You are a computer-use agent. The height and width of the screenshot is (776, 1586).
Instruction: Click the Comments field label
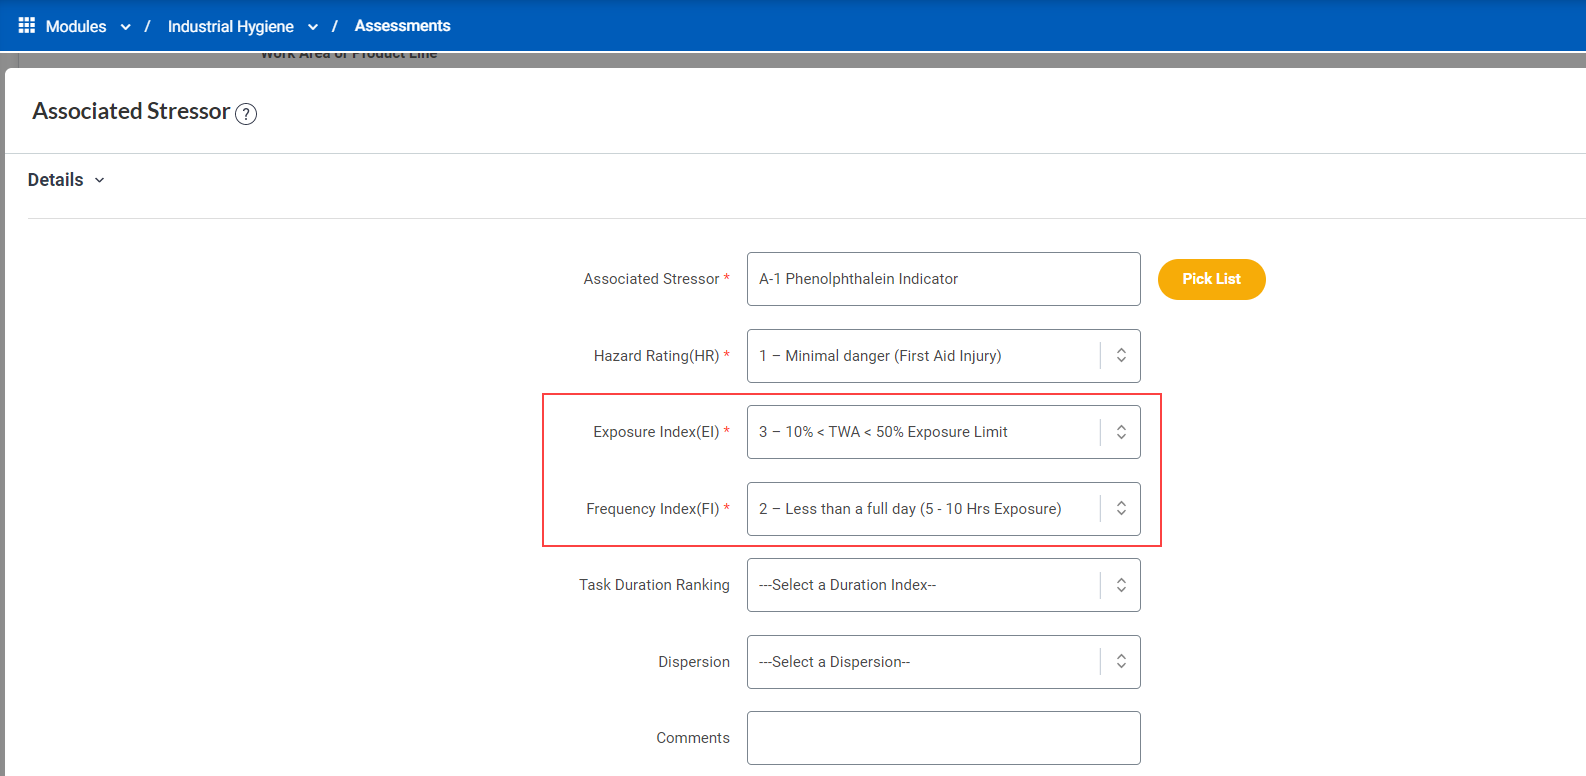[x=693, y=738]
